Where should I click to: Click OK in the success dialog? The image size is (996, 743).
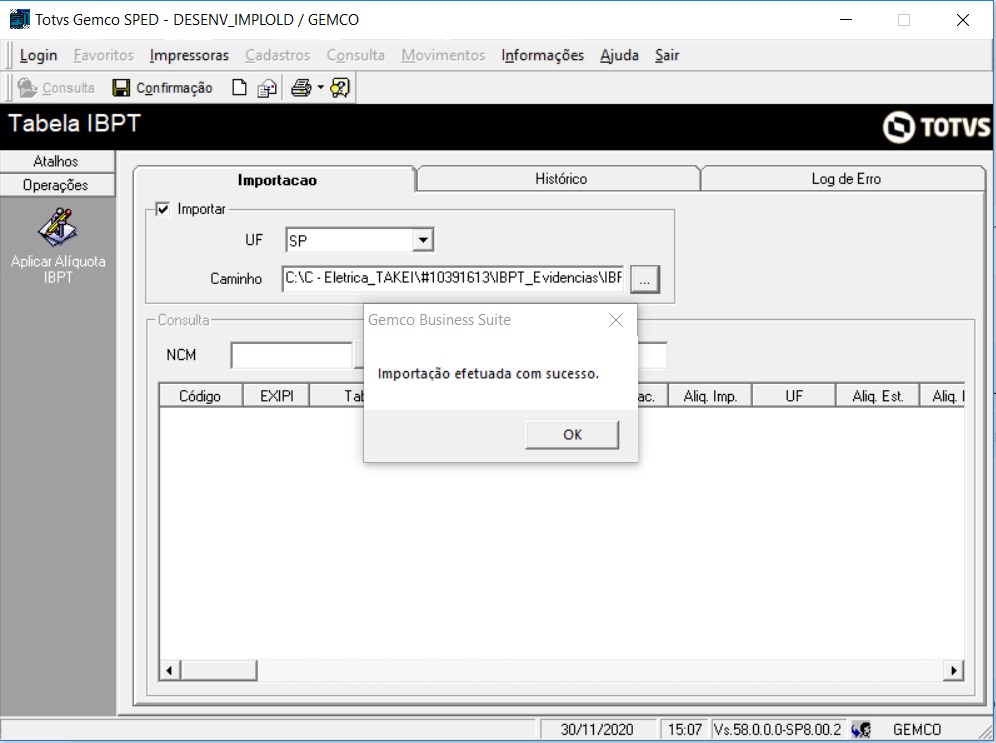click(x=572, y=434)
